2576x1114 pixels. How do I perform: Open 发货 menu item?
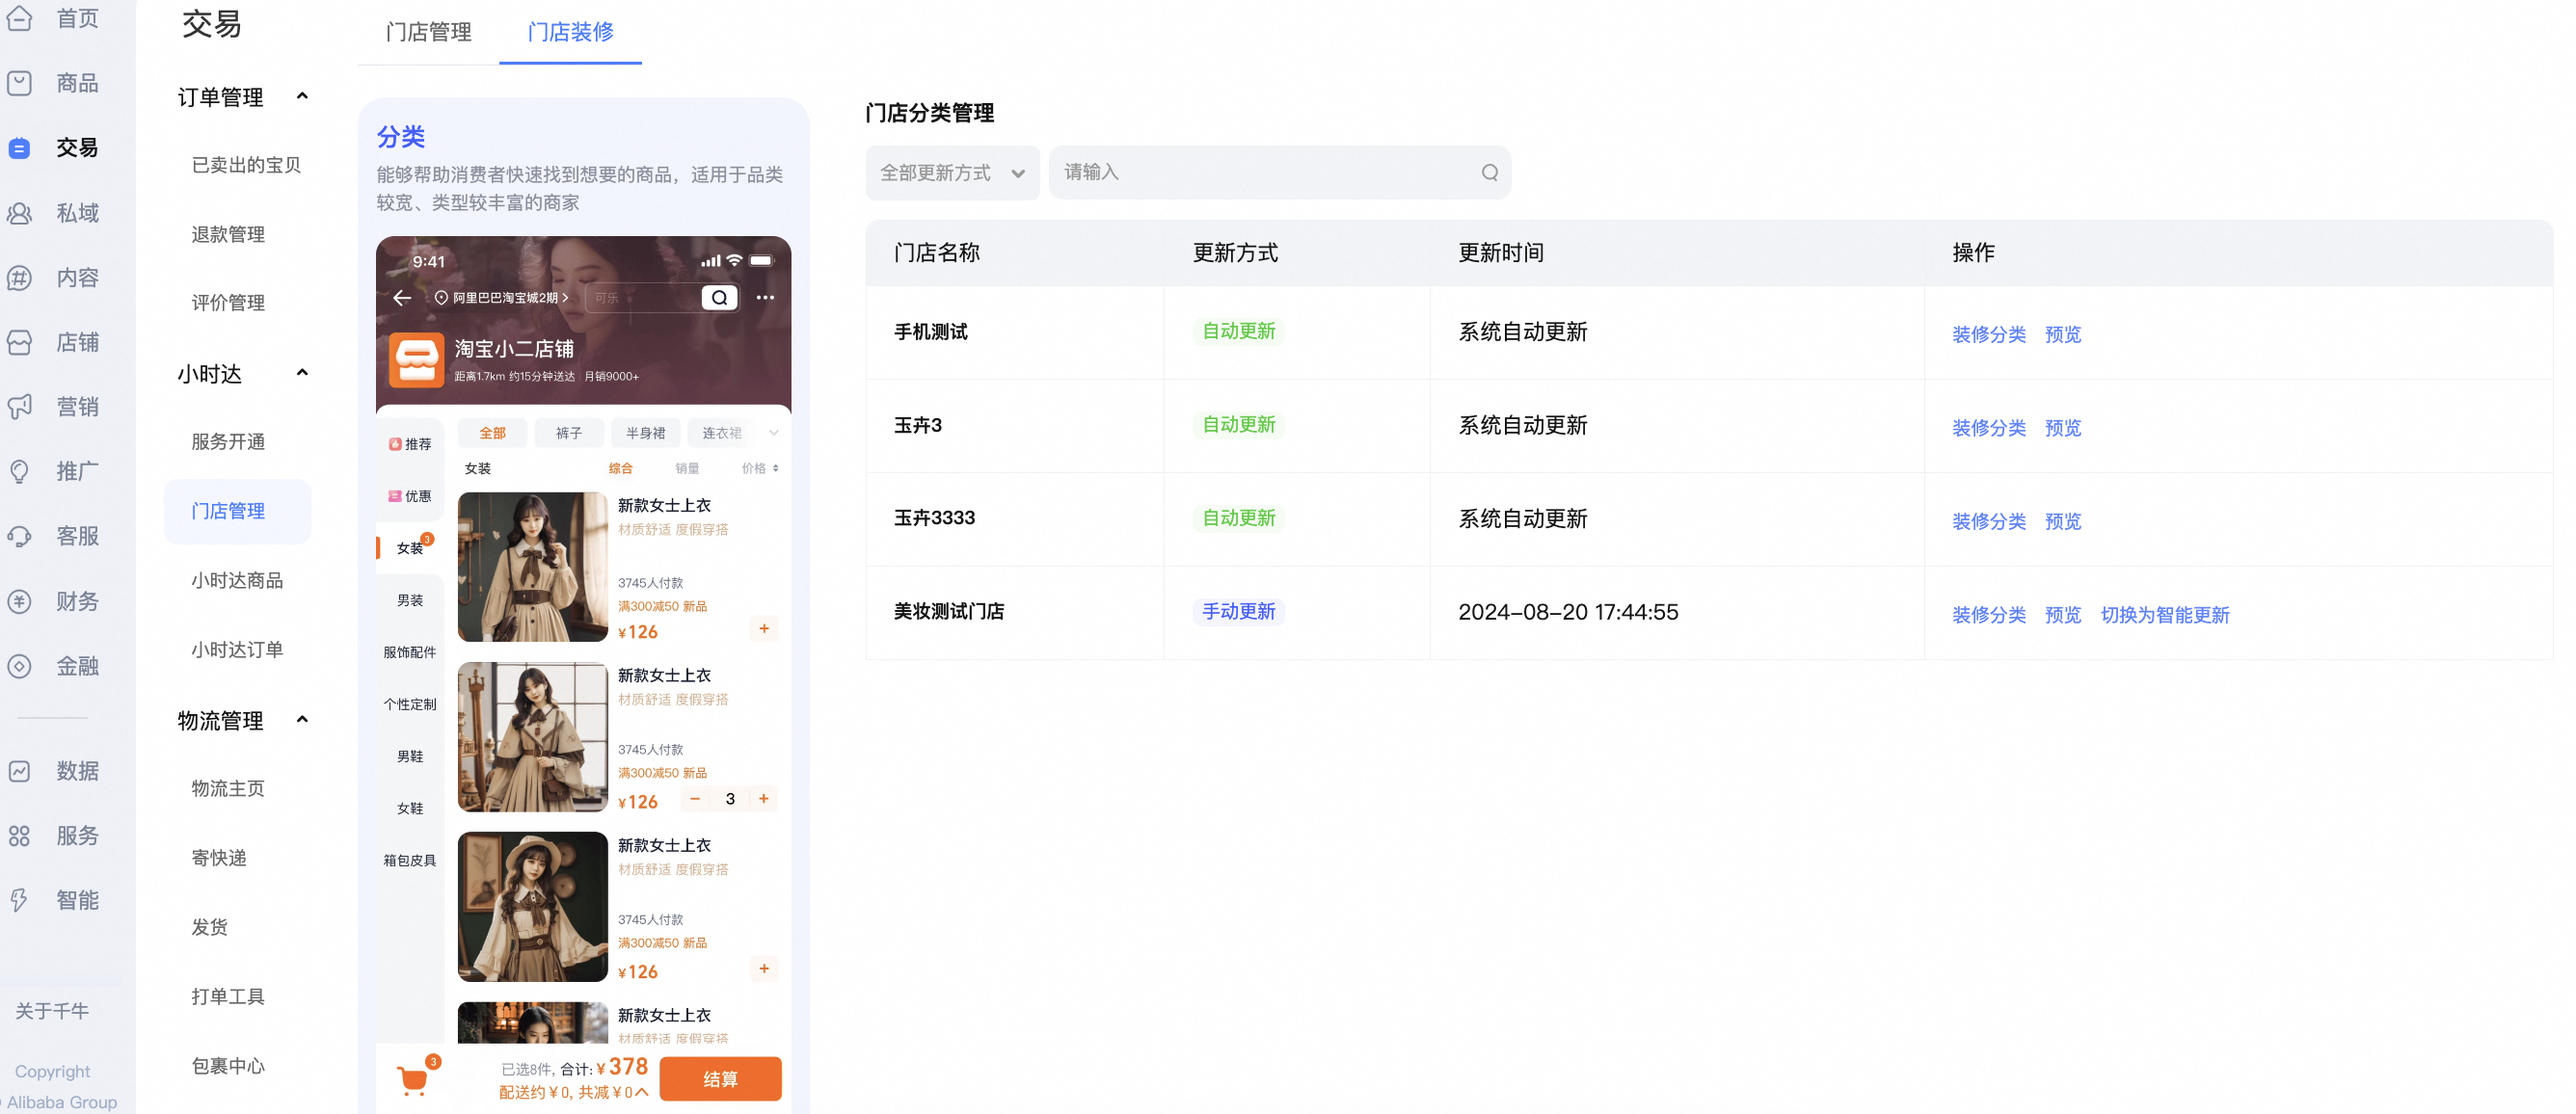coord(210,927)
